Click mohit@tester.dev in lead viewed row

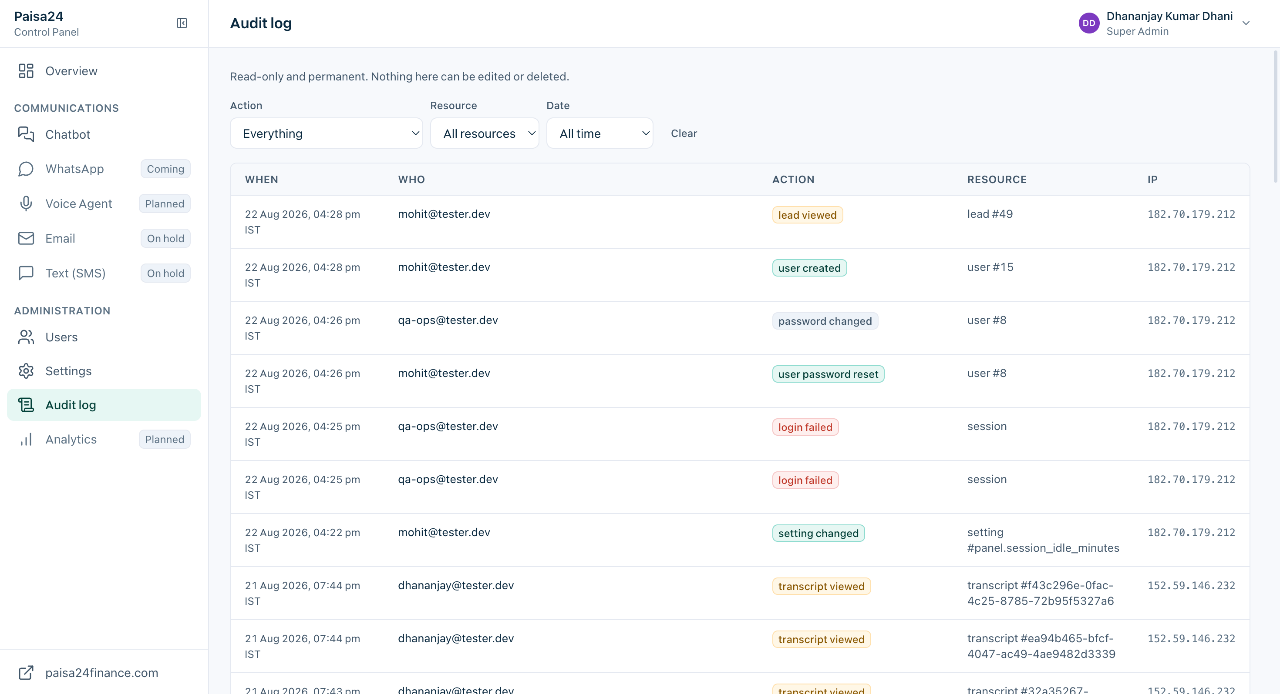click(444, 214)
